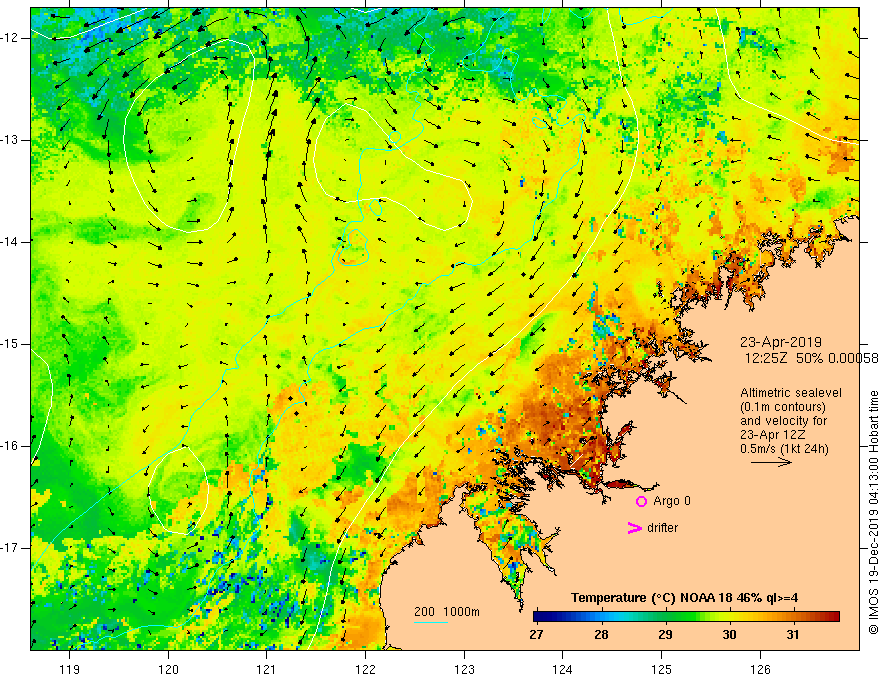Click the '200 1000m' depth label
The width and height of the screenshot is (880, 680).
[447, 612]
